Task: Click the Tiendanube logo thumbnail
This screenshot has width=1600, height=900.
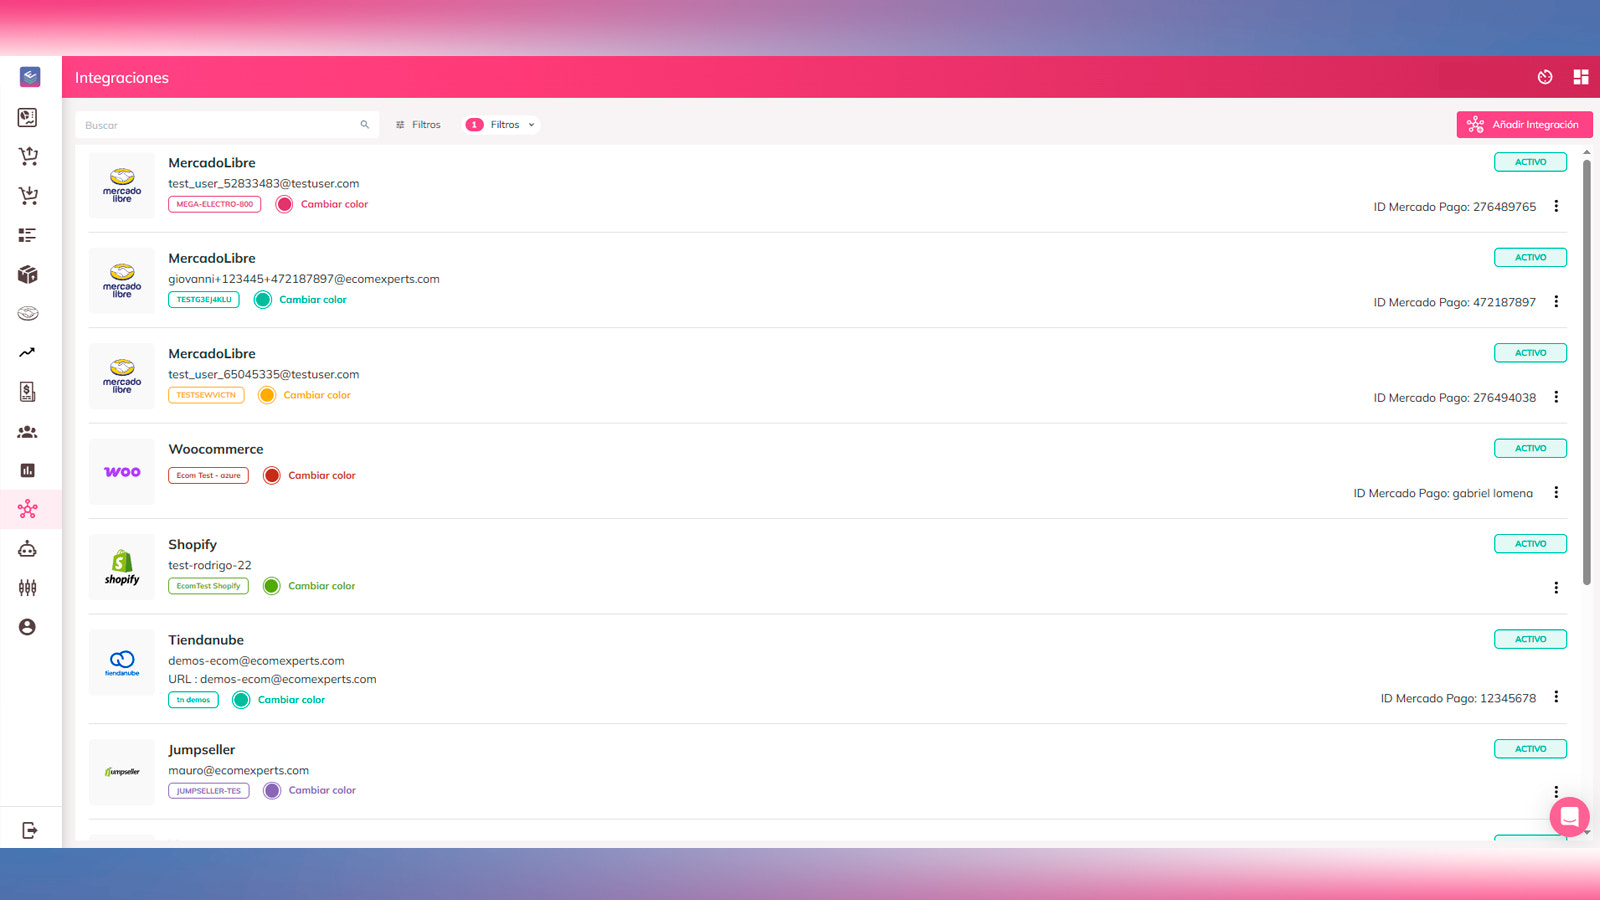Action: (122, 663)
